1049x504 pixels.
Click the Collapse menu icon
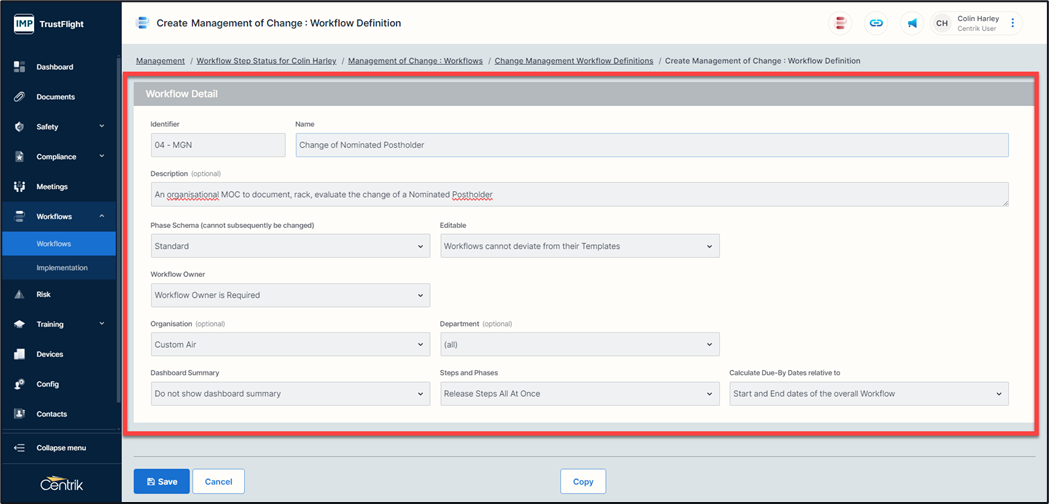click(x=19, y=448)
